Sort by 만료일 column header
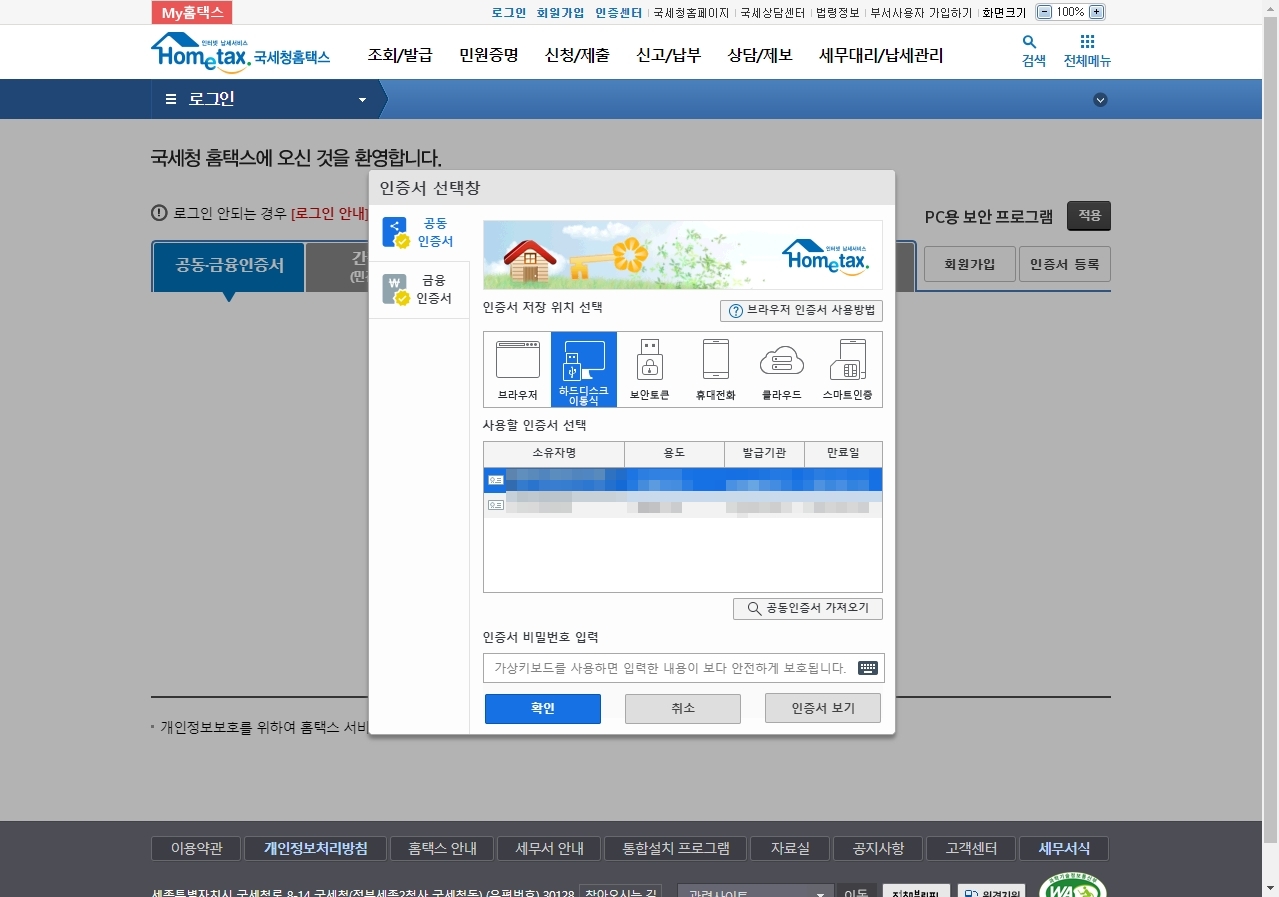This screenshot has width=1279, height=897. 843,454
